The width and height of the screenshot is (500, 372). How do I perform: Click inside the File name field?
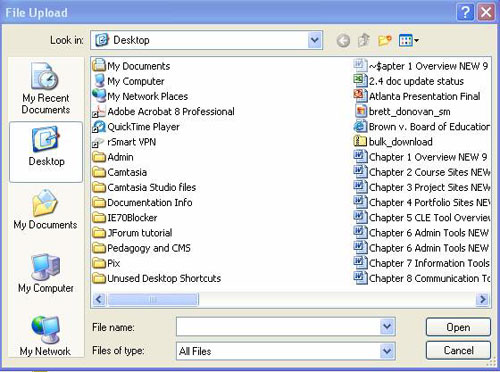point(278,327)
